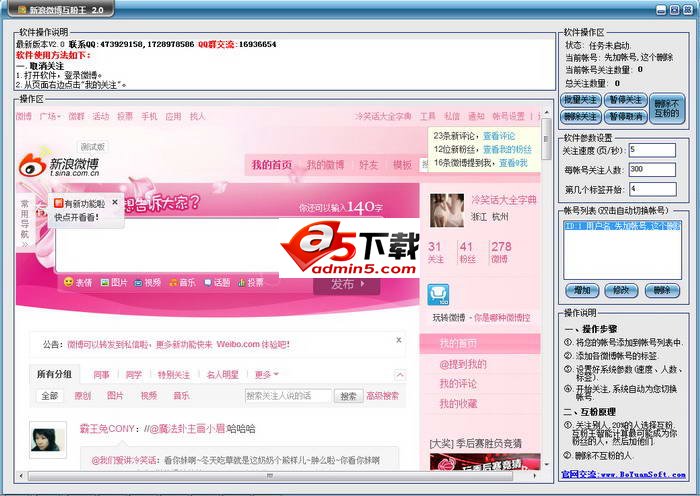Add a video with the 视频 icon
This screenshot has width=700, height=496.
pos(138,283)
